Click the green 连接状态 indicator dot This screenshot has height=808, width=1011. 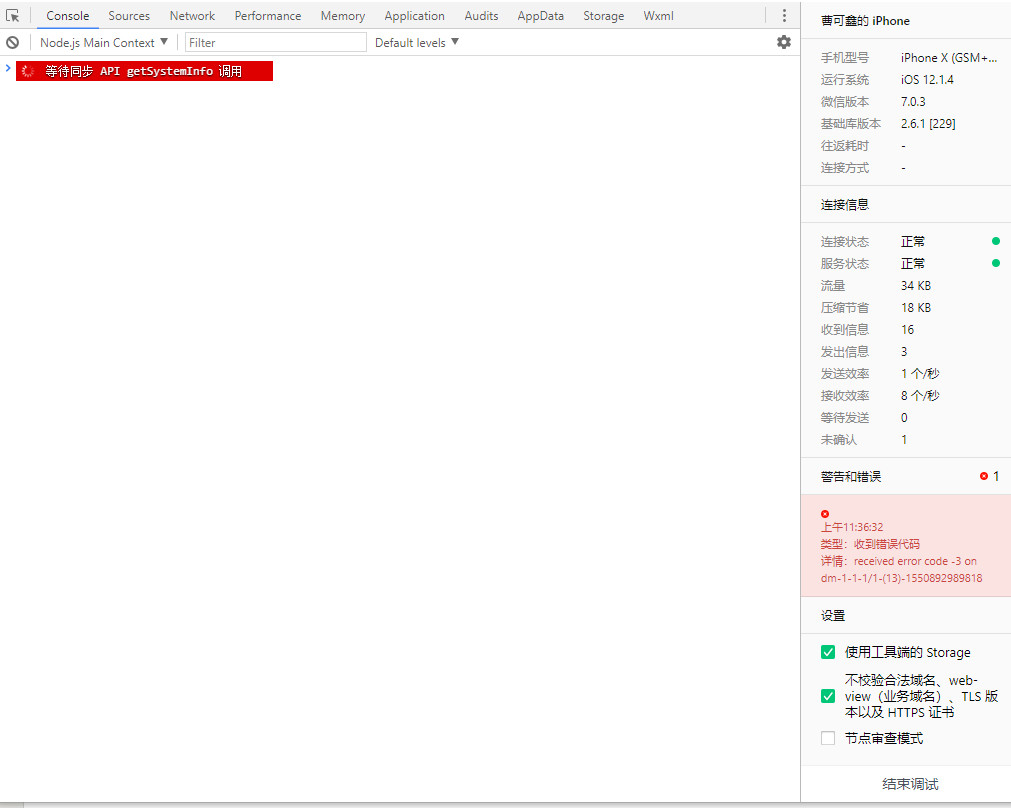coord(996,241)
